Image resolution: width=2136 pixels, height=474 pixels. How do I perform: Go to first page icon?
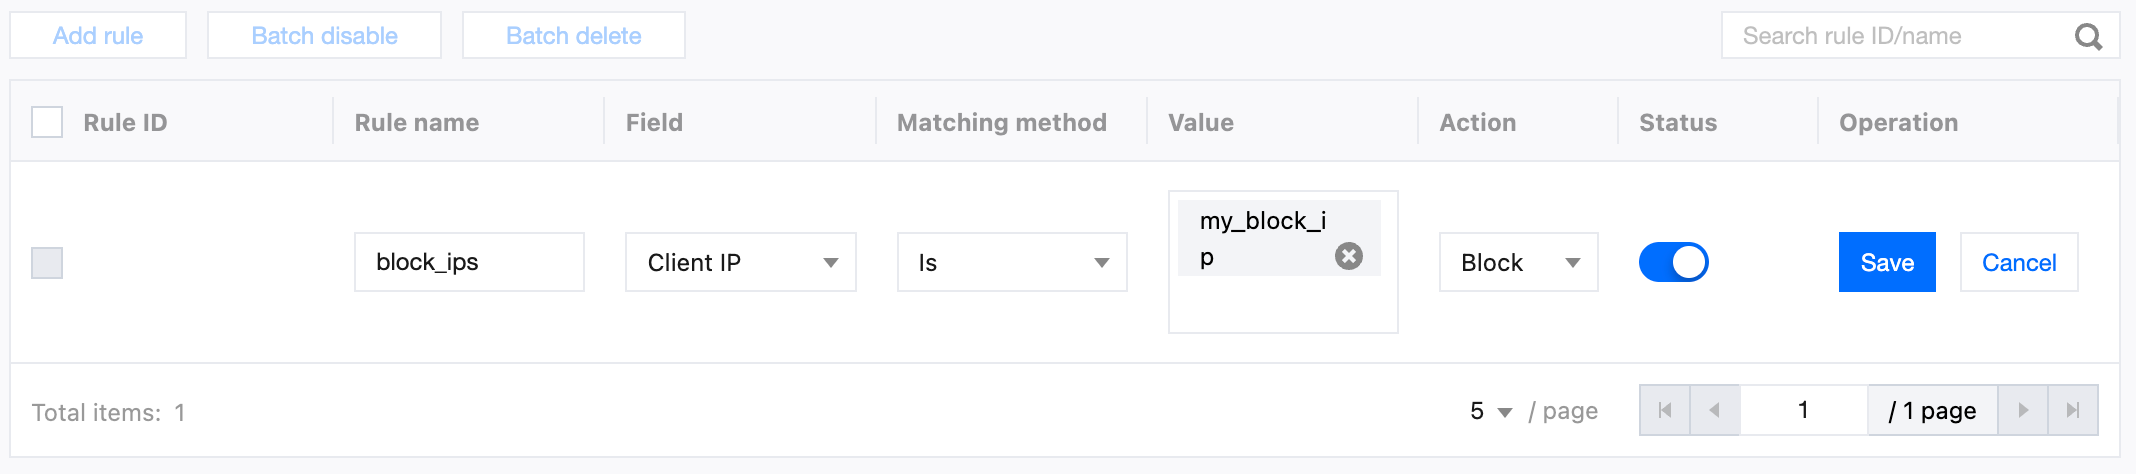[x=1665, y=410]
